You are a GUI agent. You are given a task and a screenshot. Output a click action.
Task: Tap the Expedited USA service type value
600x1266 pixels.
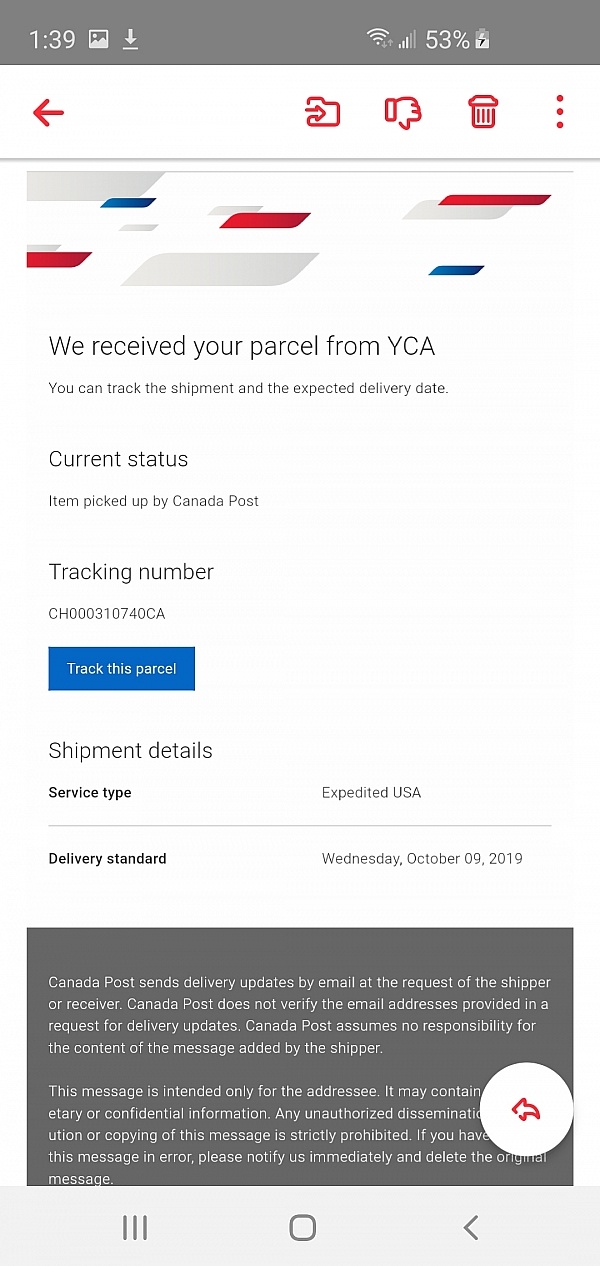click(371, 793)
